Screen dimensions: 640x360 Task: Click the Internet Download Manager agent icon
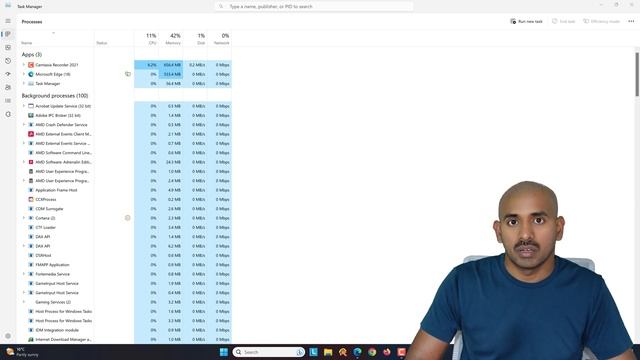31,339
